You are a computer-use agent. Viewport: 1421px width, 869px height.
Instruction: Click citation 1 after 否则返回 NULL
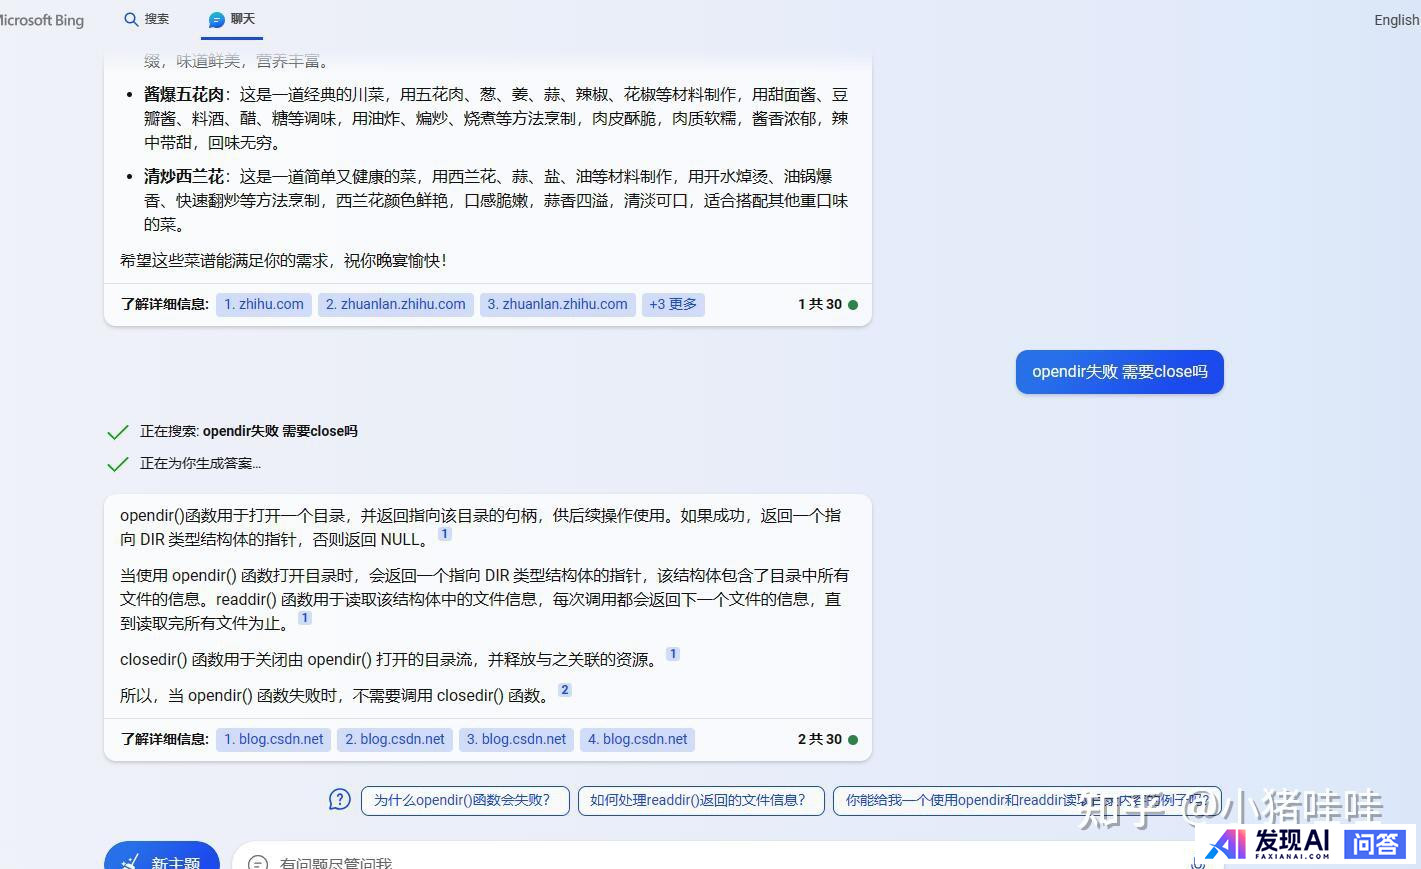(445, 534)
